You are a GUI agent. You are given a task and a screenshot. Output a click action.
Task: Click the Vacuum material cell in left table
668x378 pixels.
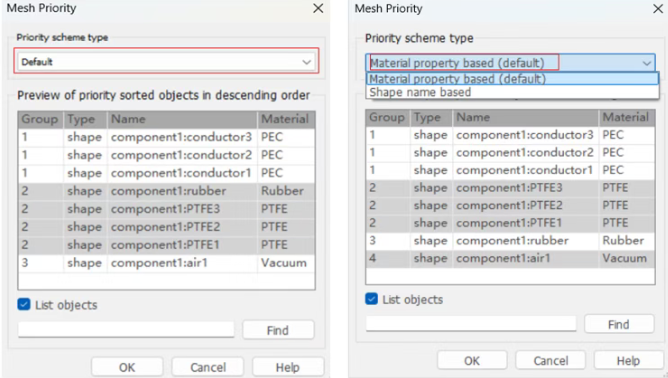tap(286, 263)
